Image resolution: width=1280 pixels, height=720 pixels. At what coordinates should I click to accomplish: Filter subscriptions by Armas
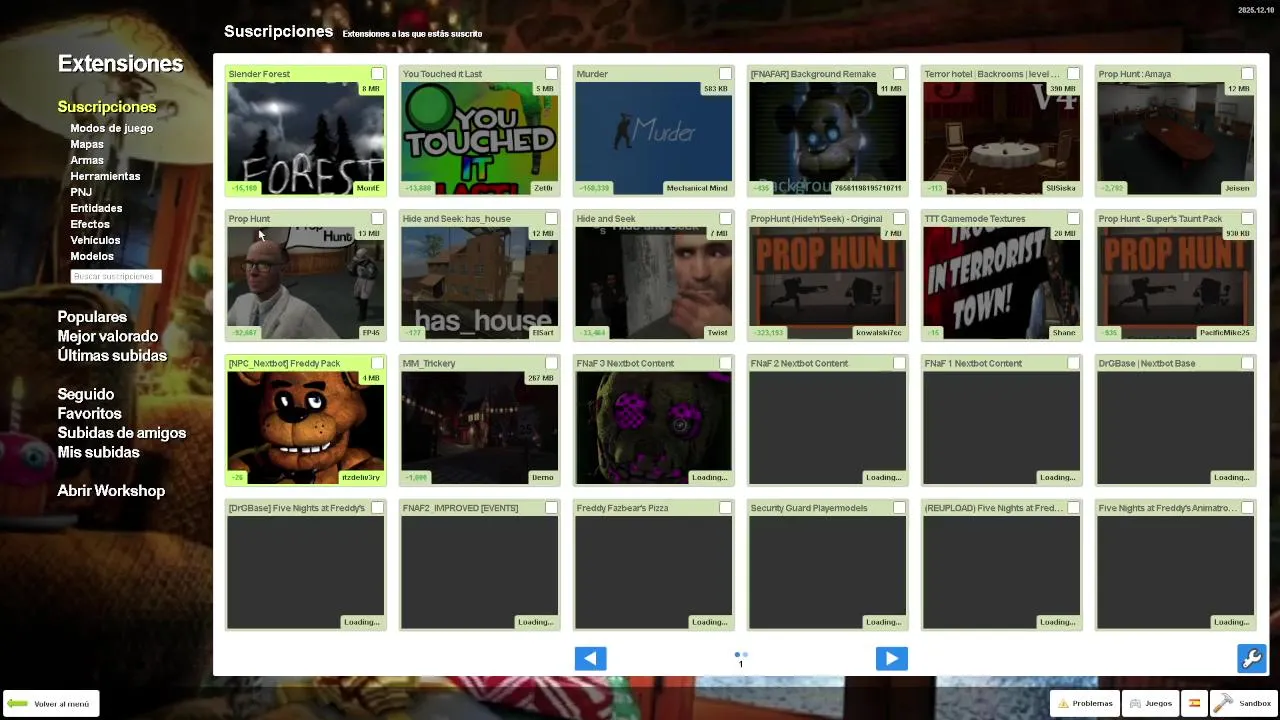click(x=87, y=160)
